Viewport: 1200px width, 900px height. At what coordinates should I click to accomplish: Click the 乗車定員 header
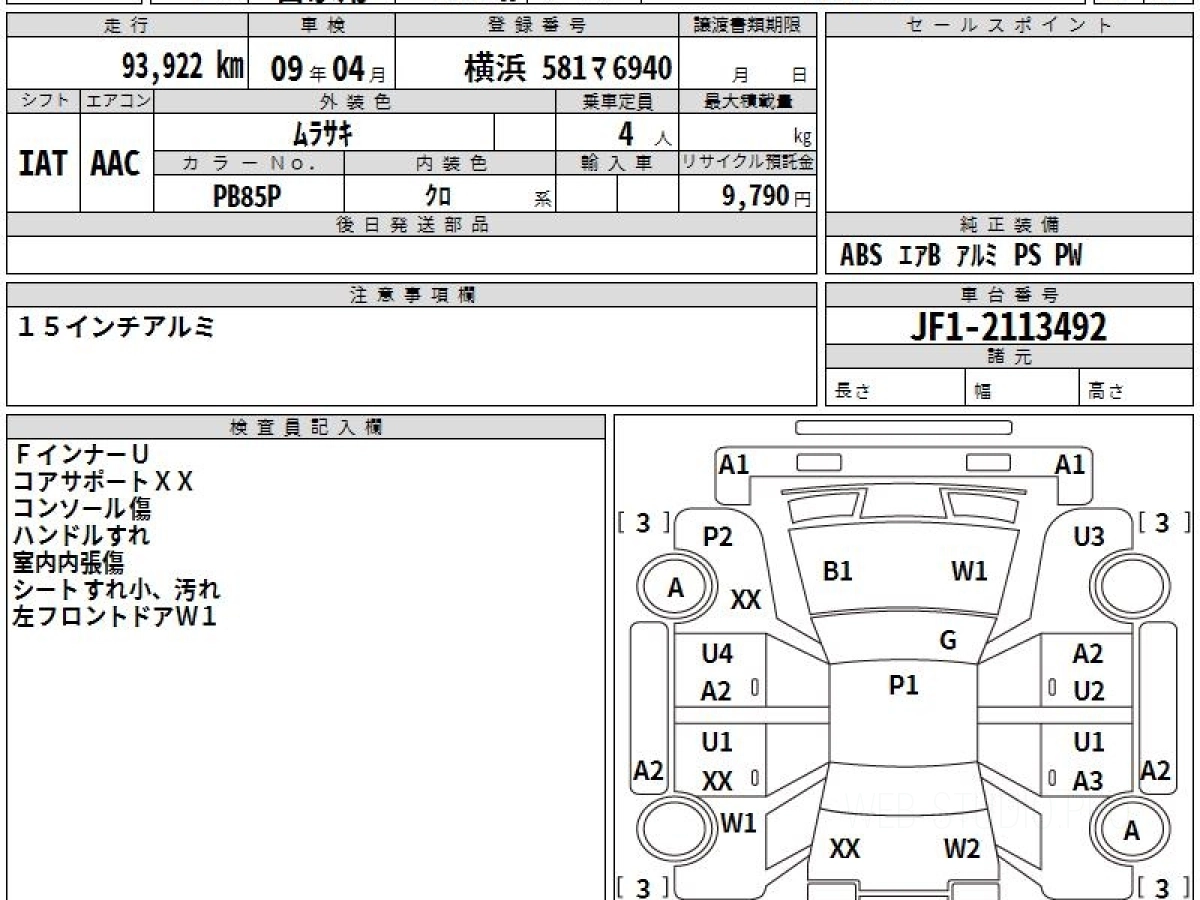(x=617, y=101)
